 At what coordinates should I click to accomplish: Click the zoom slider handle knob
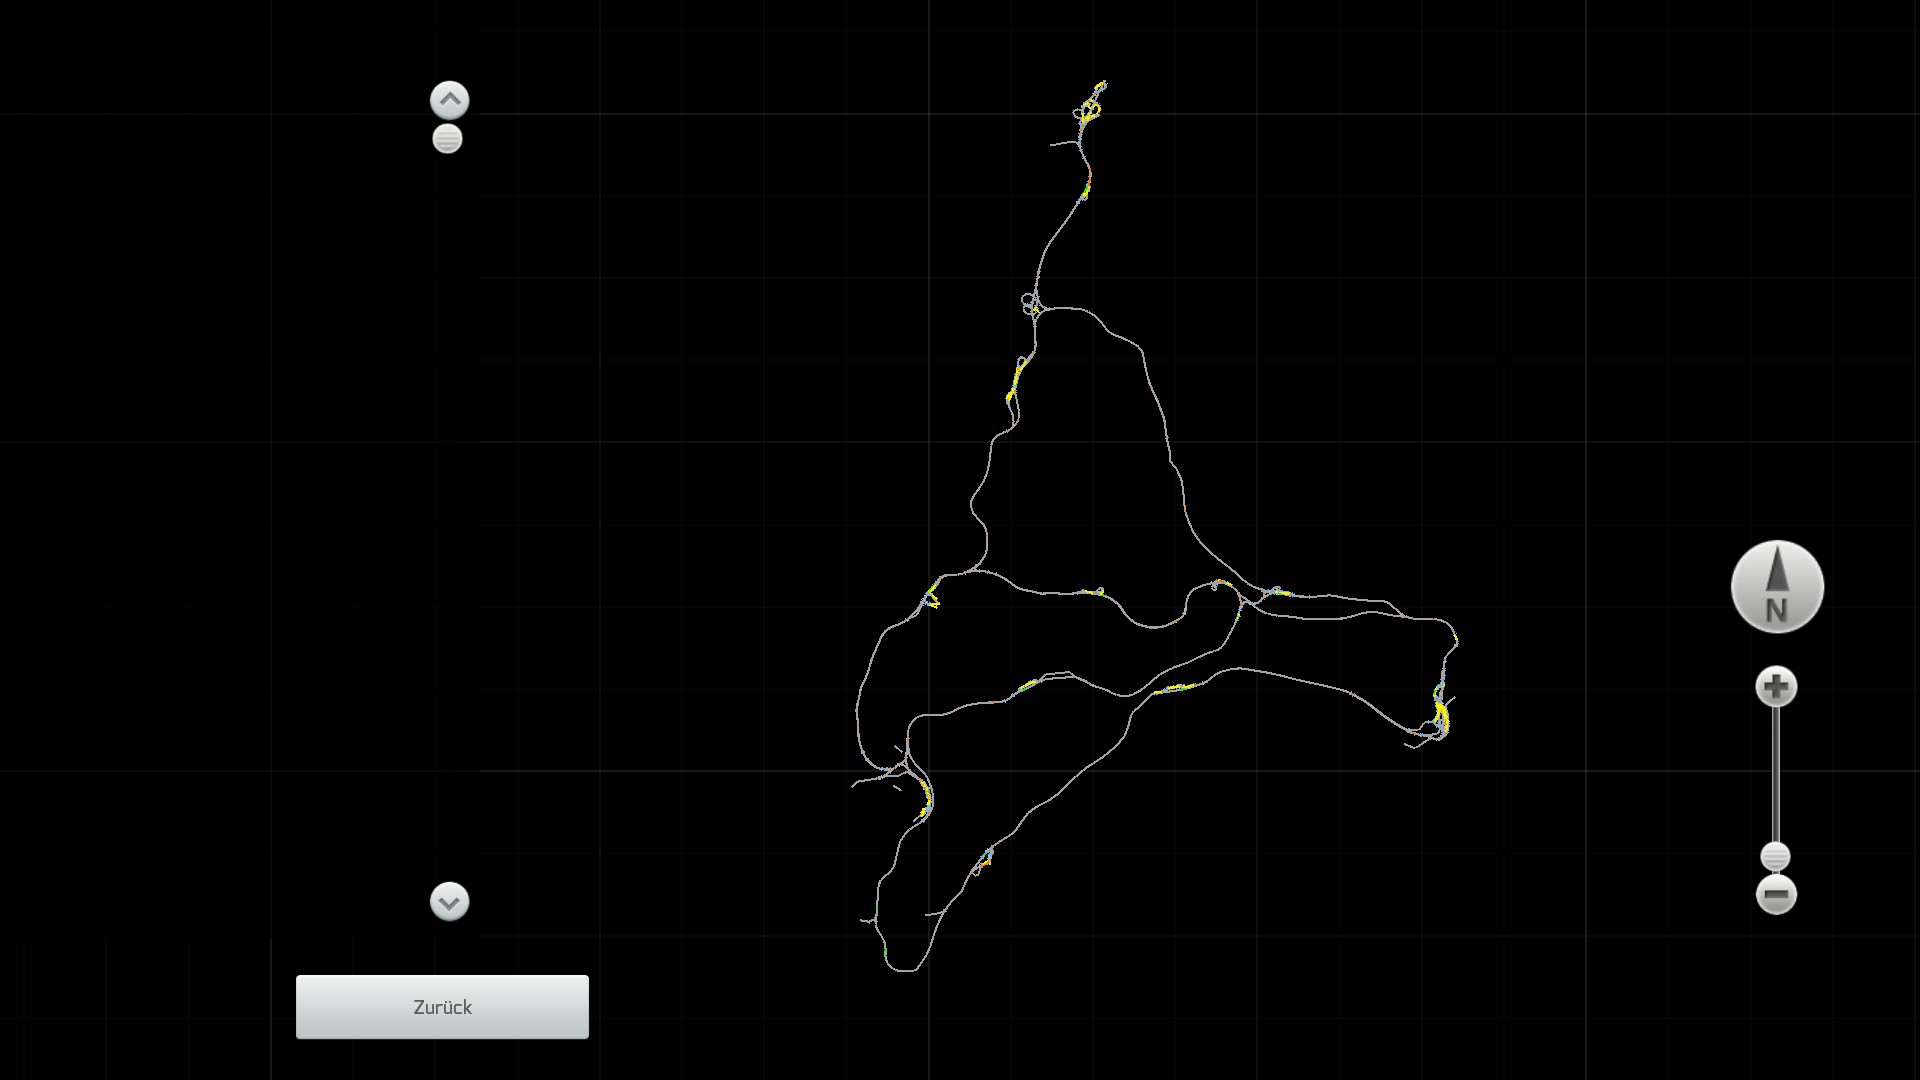(x=1775, y=857)
